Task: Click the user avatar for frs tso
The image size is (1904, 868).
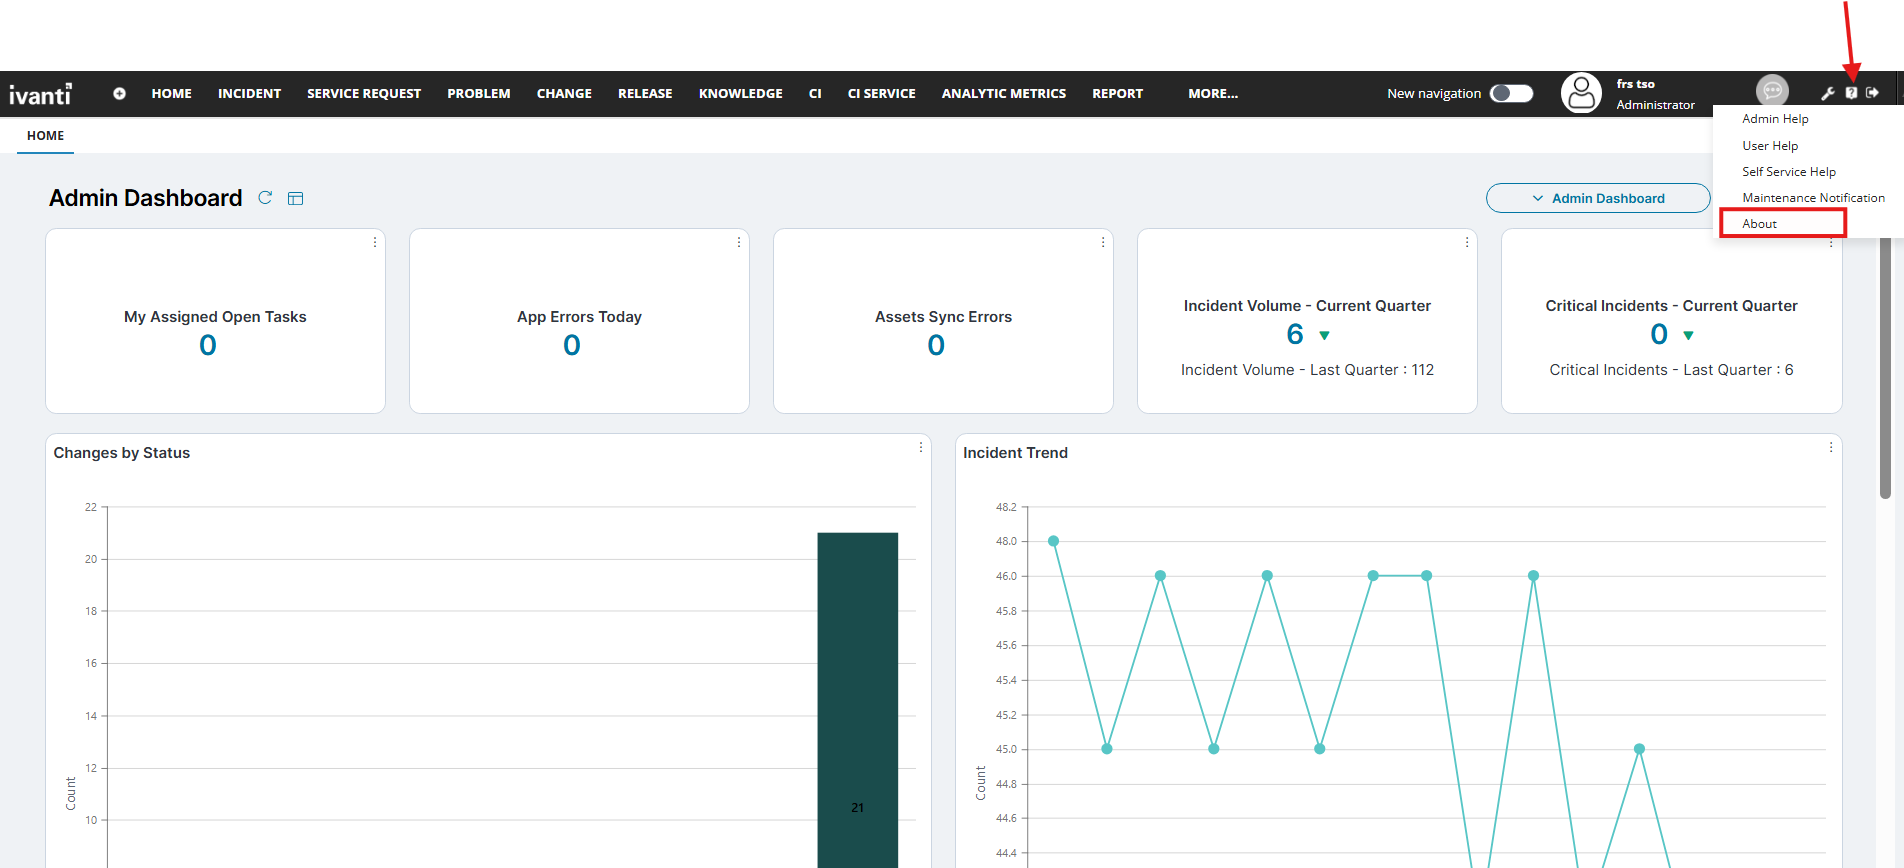Action: coord(1581,93)
